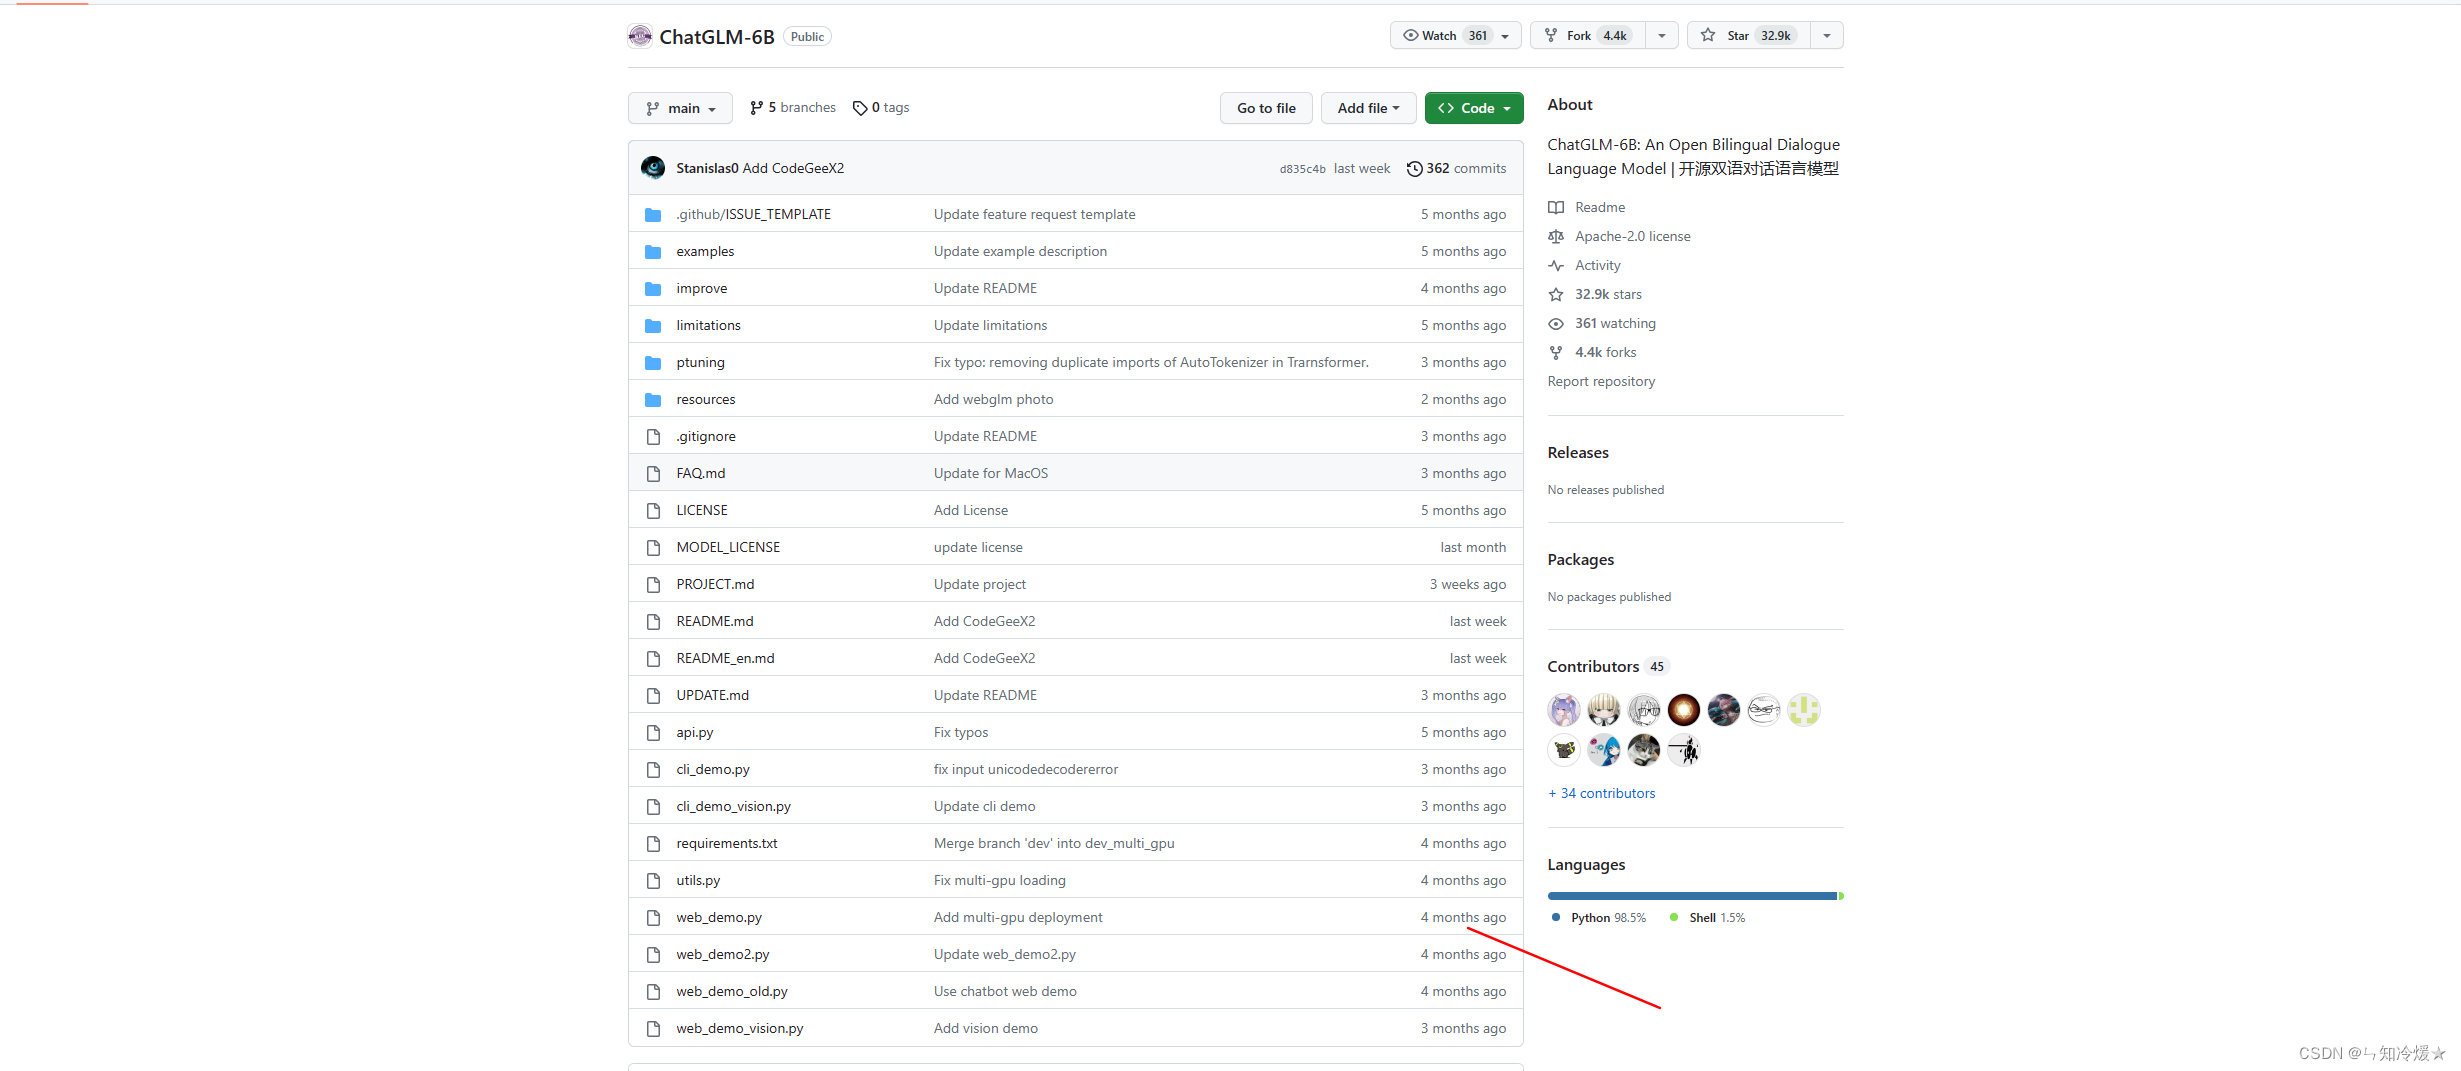Click the PROJECT.md file icon

(653, 585)
